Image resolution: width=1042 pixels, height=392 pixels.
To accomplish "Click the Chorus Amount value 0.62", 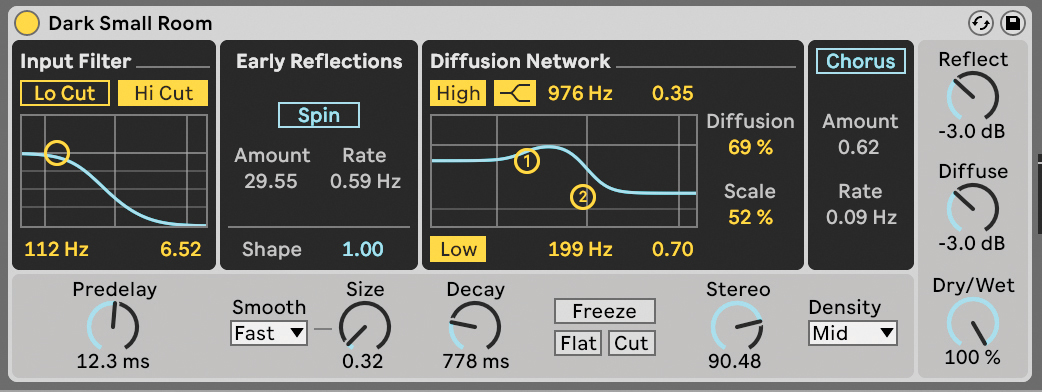I will coord(859,147).
